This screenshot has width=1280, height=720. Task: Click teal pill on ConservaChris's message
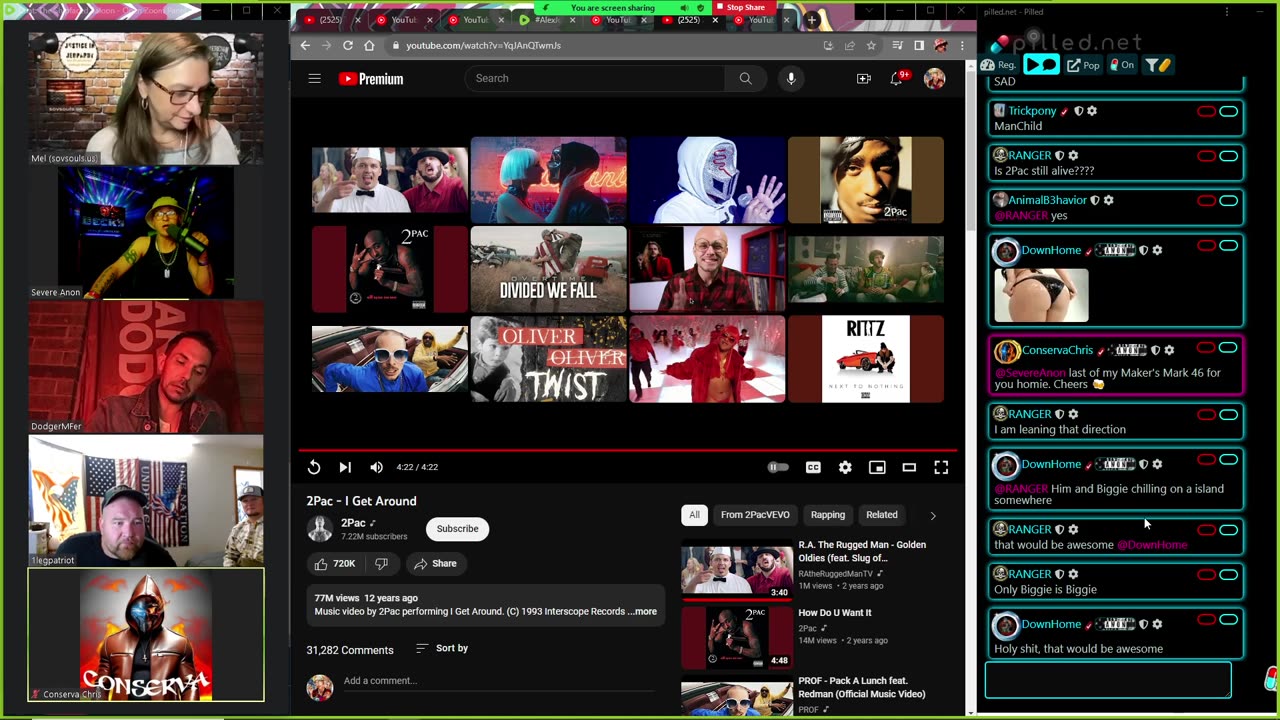click(1228, 348)
